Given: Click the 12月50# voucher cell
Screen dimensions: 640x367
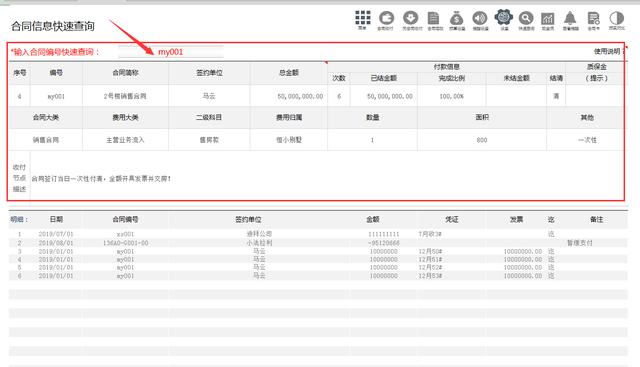Looking at the screenshot, I should pos(430,251).
